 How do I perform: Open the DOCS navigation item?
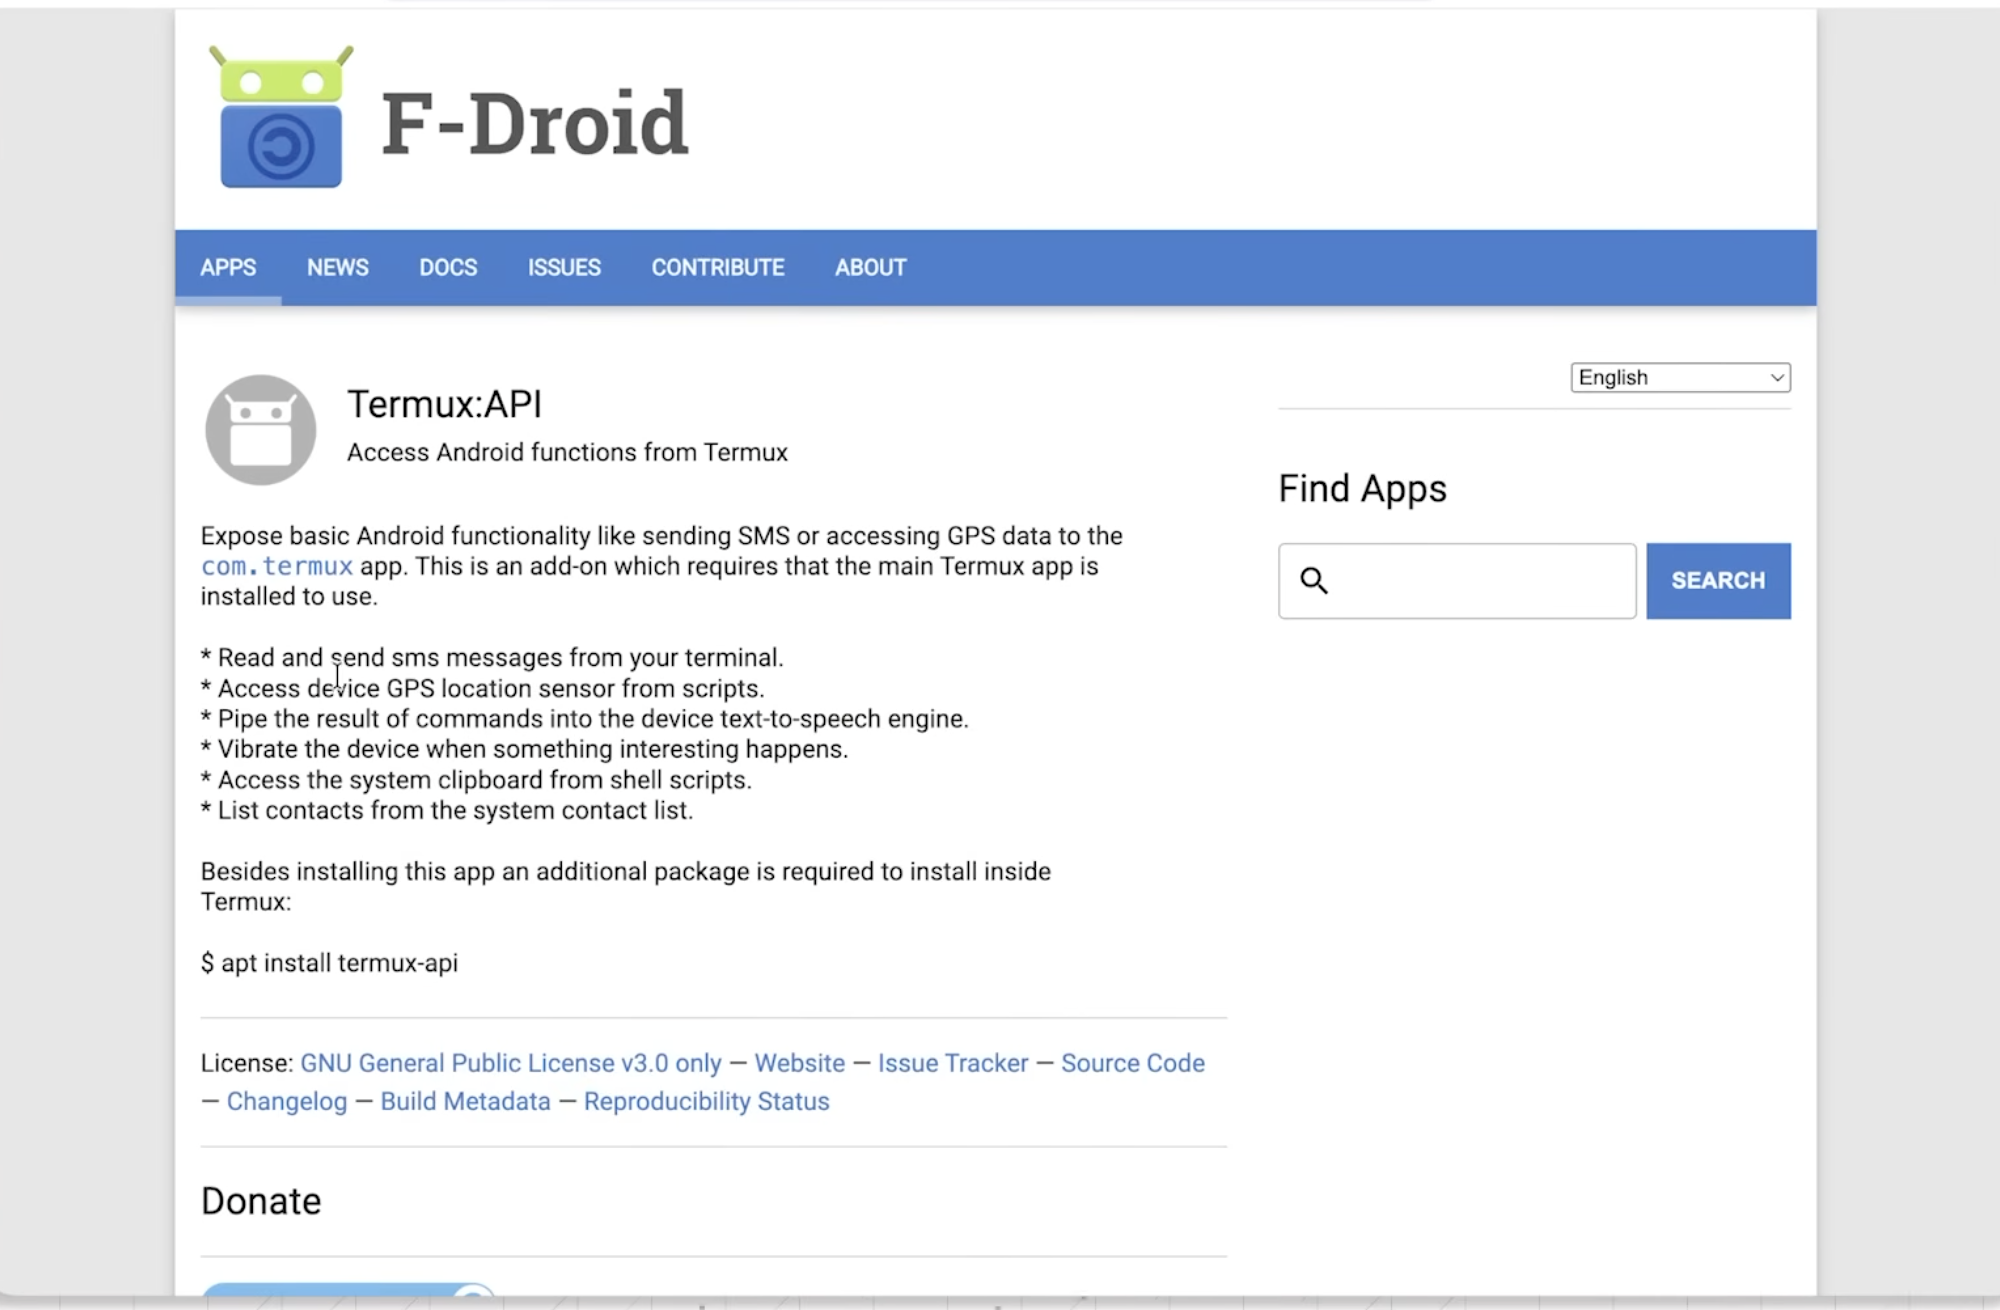click(x=448, y=268)
